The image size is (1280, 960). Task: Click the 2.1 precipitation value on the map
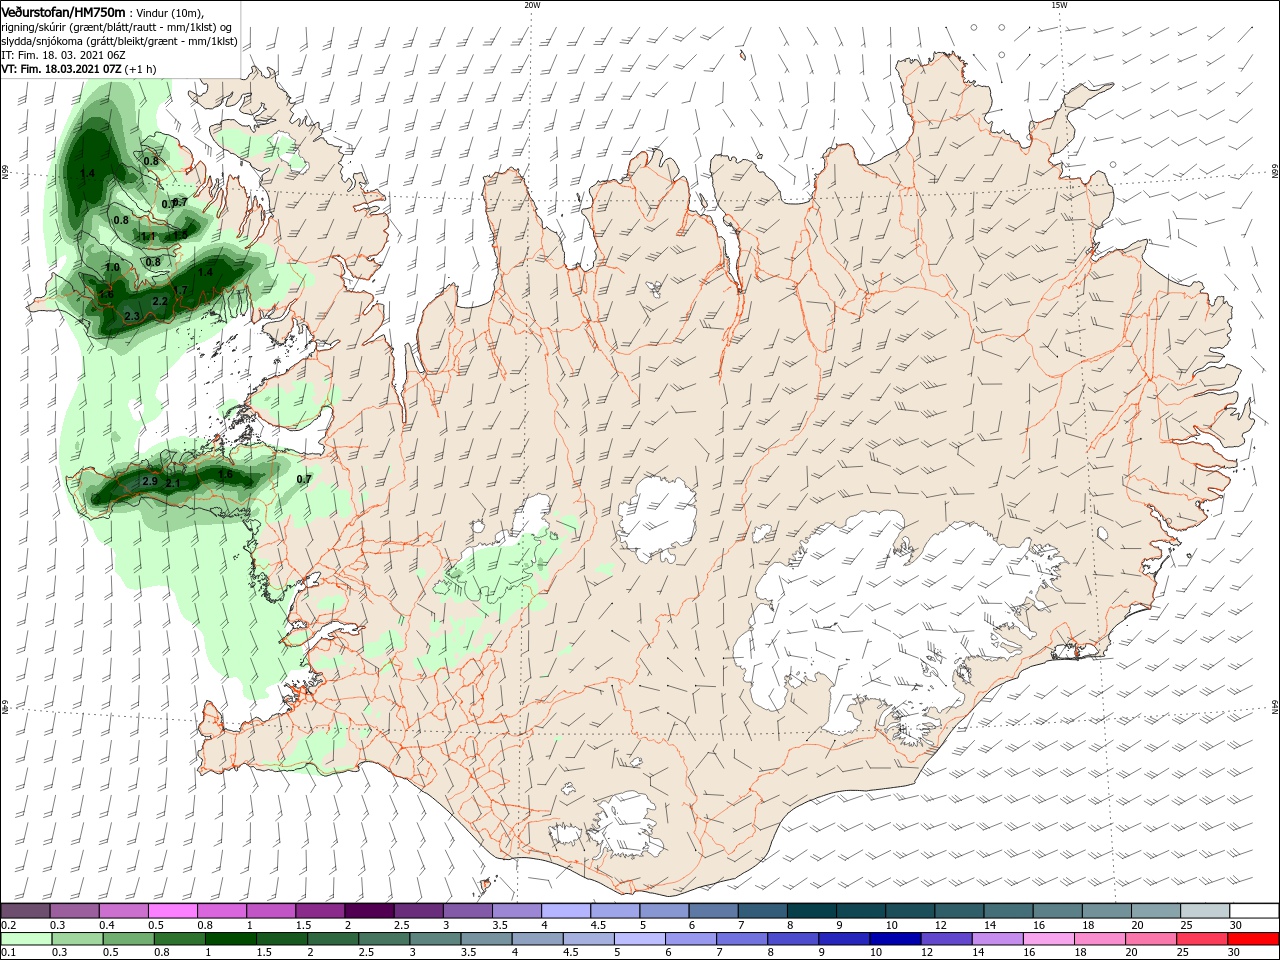pos(173,483)
